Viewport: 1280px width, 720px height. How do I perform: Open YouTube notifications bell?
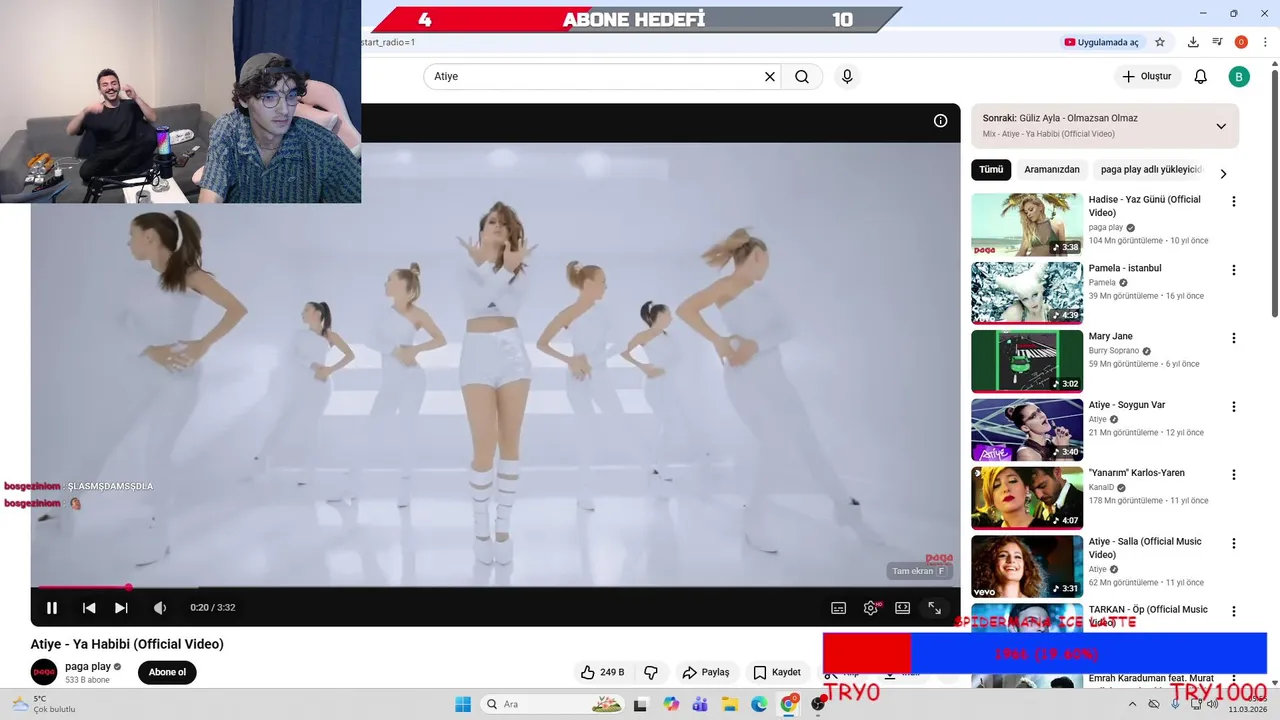1201,76
